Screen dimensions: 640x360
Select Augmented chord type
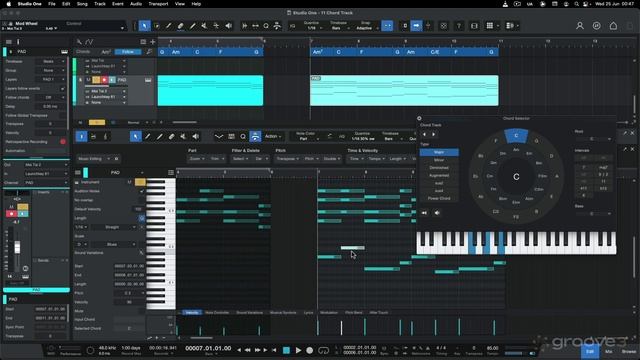click(x=439, y=175)
